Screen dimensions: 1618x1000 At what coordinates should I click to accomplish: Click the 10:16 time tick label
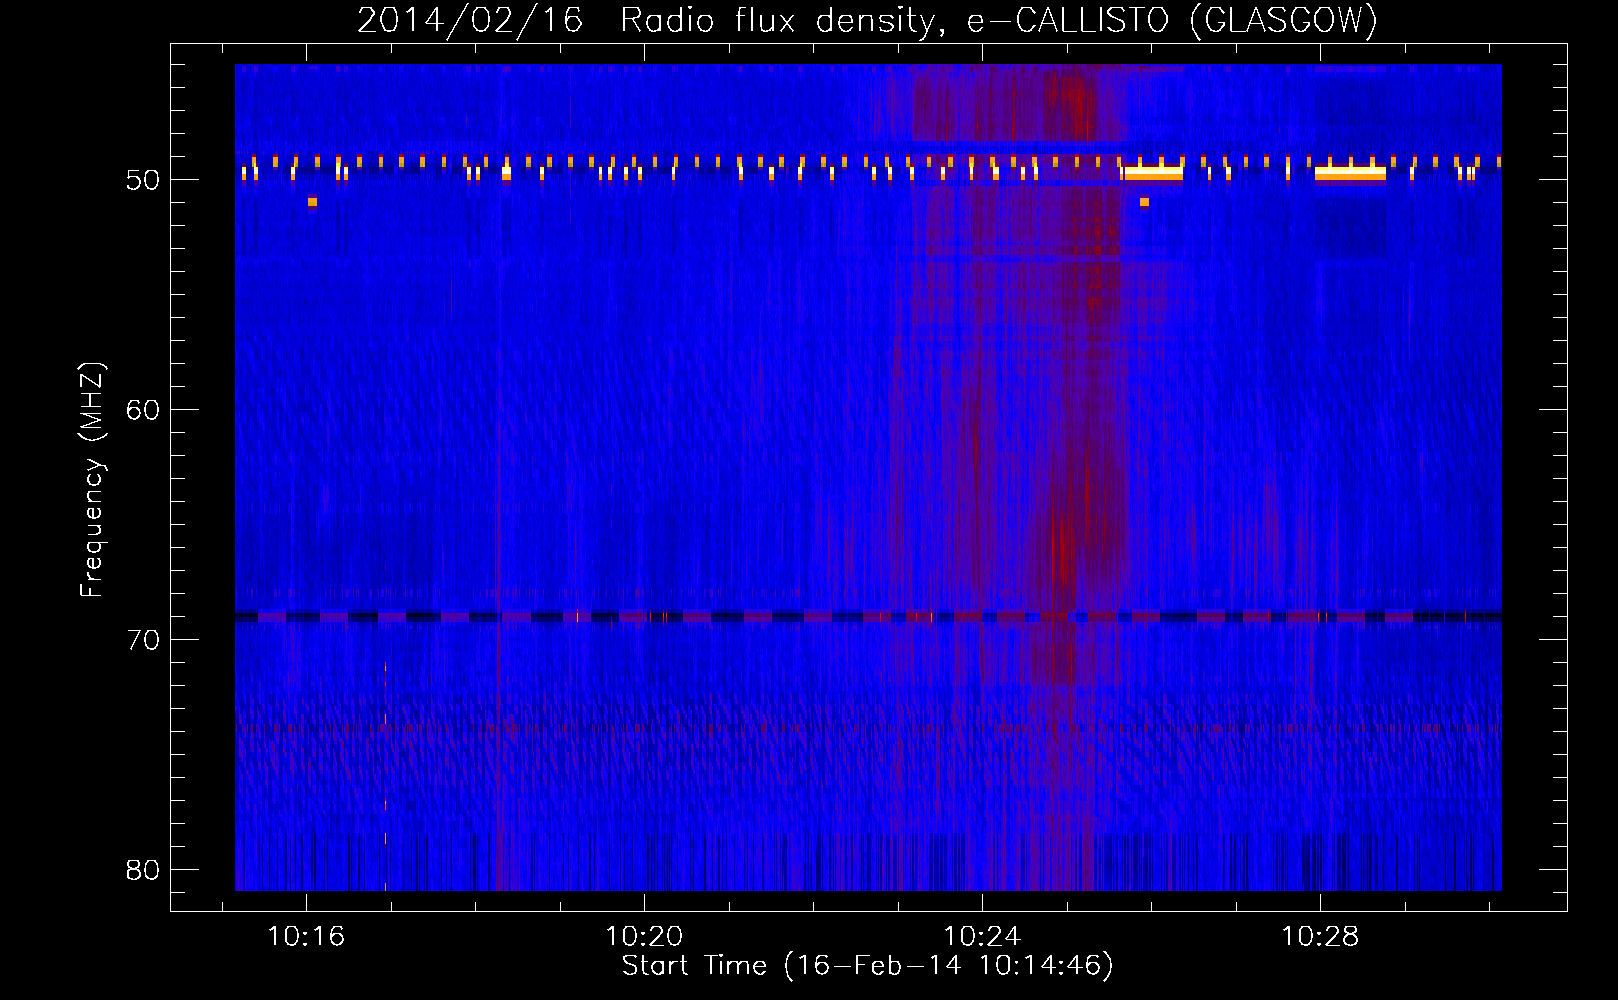pyautogui.click(x=306, y=936)
